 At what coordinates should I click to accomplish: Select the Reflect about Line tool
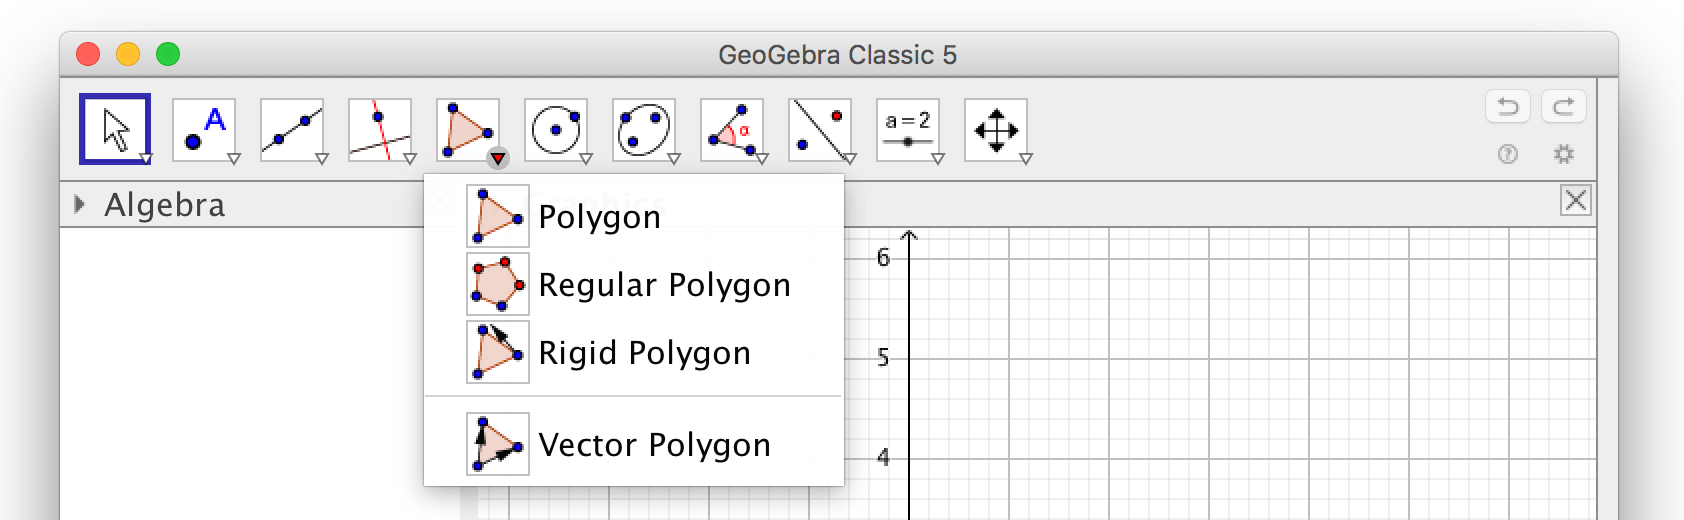click(820, 129)
